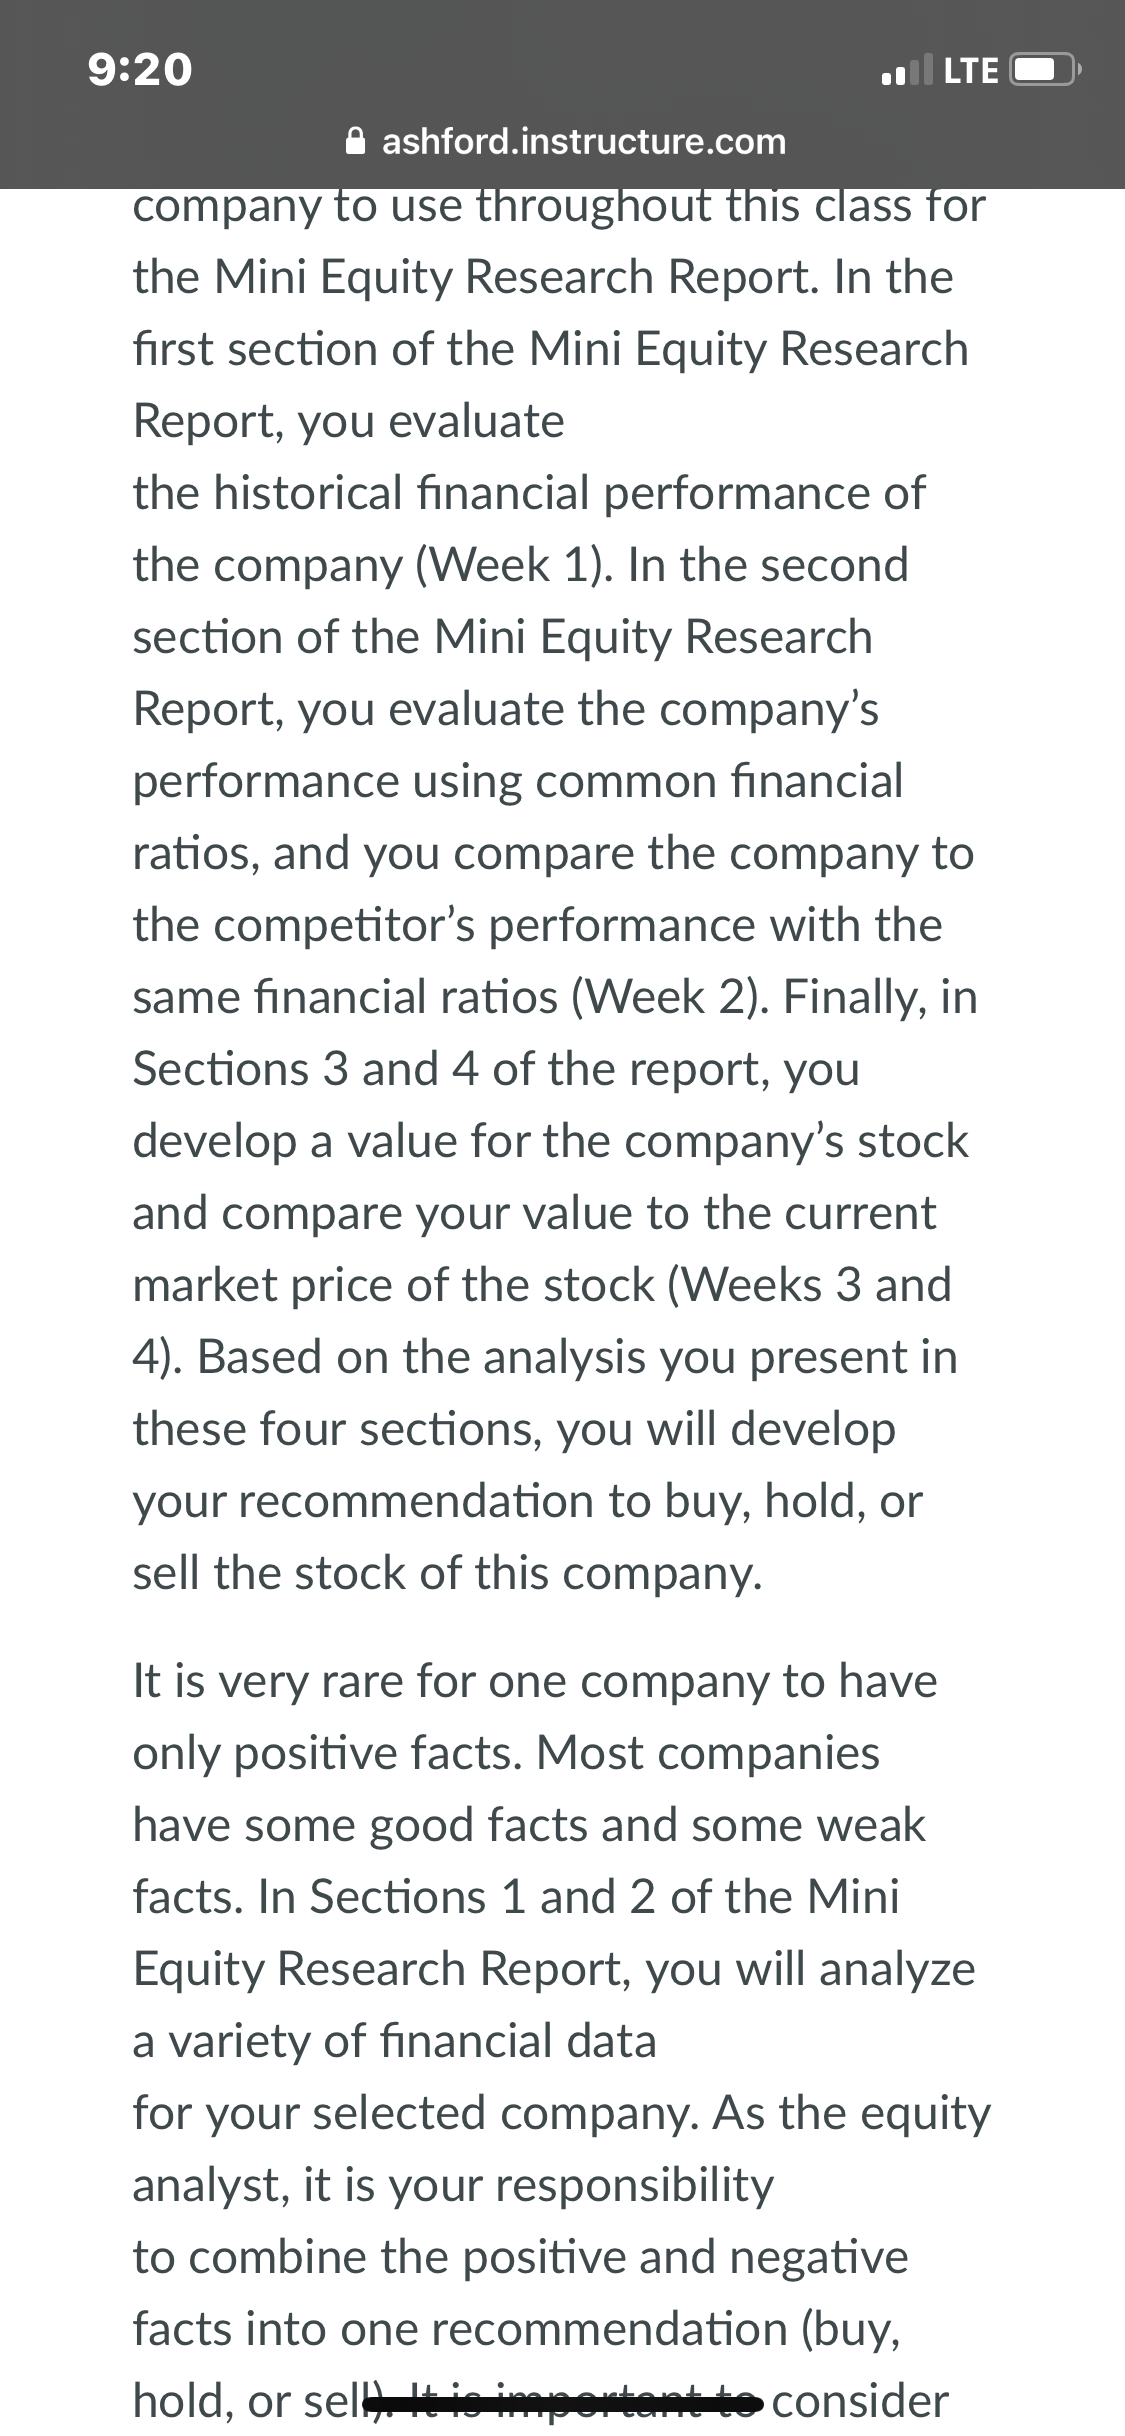This screenshot has height=2436, width=1125.
Task: Tap the cellular signal bars icon
Action: [x=904, y=70]
